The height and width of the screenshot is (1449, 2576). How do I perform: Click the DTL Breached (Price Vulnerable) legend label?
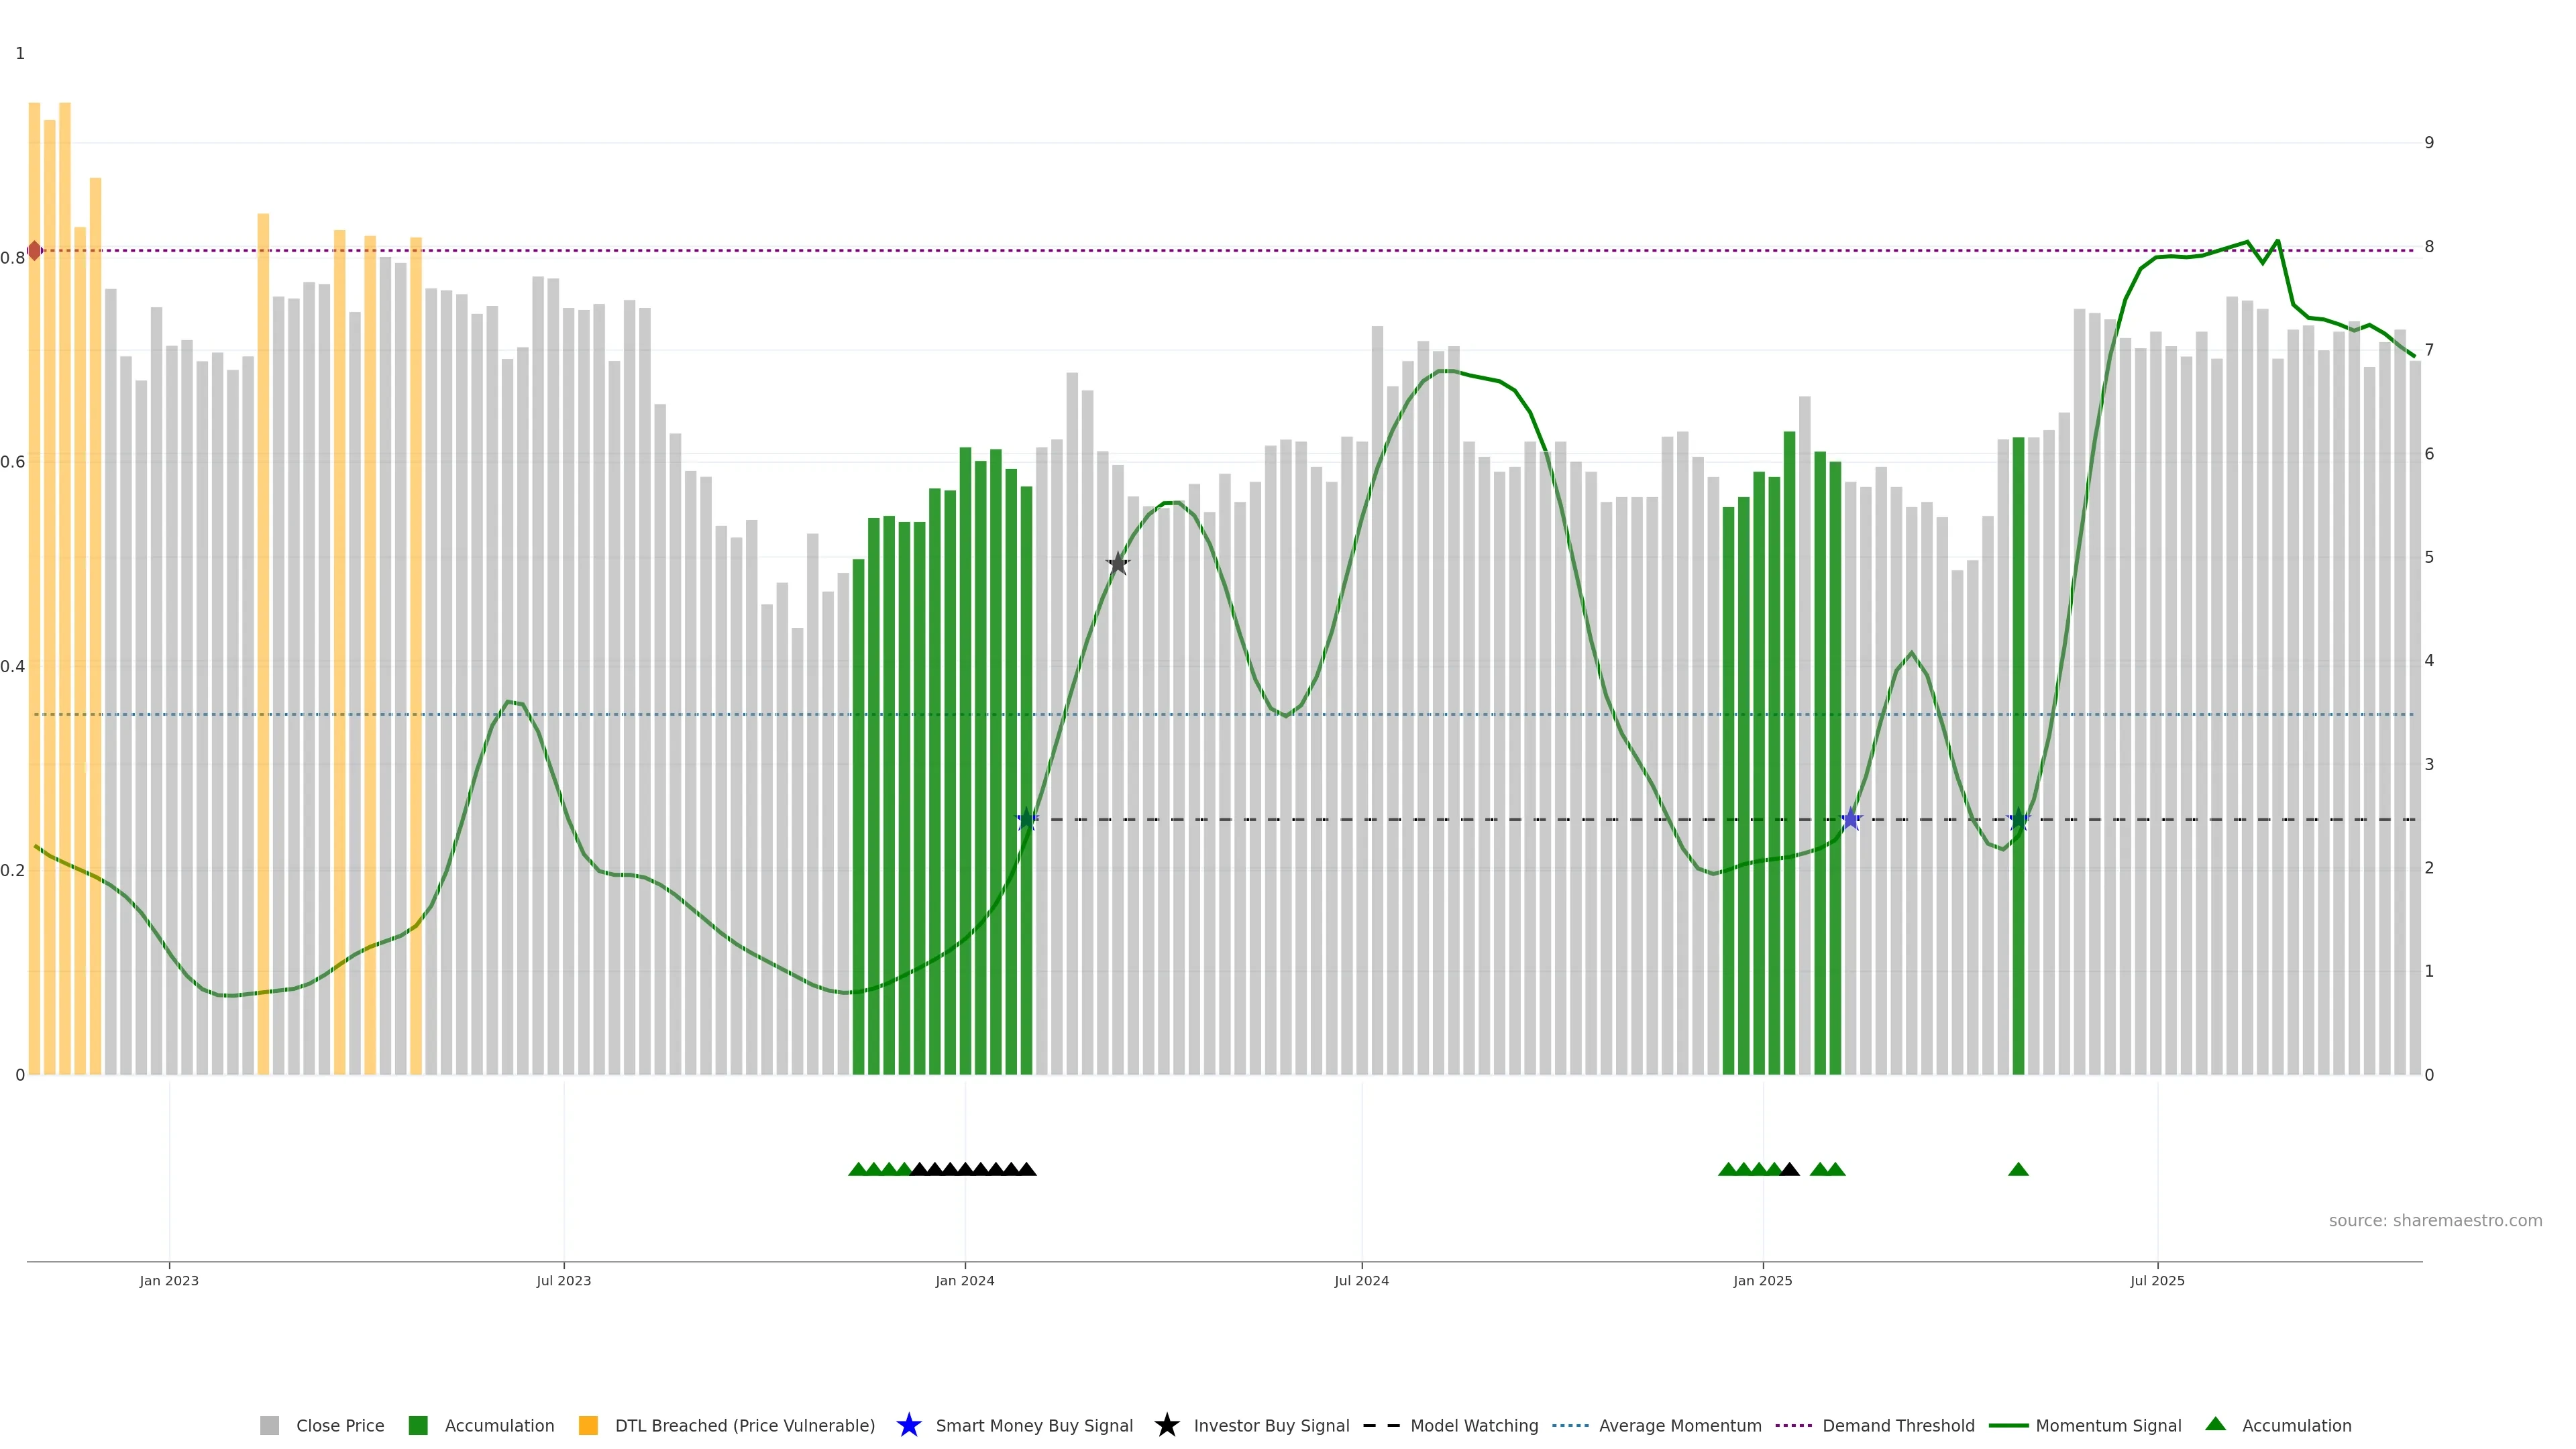click(744, 1425)
